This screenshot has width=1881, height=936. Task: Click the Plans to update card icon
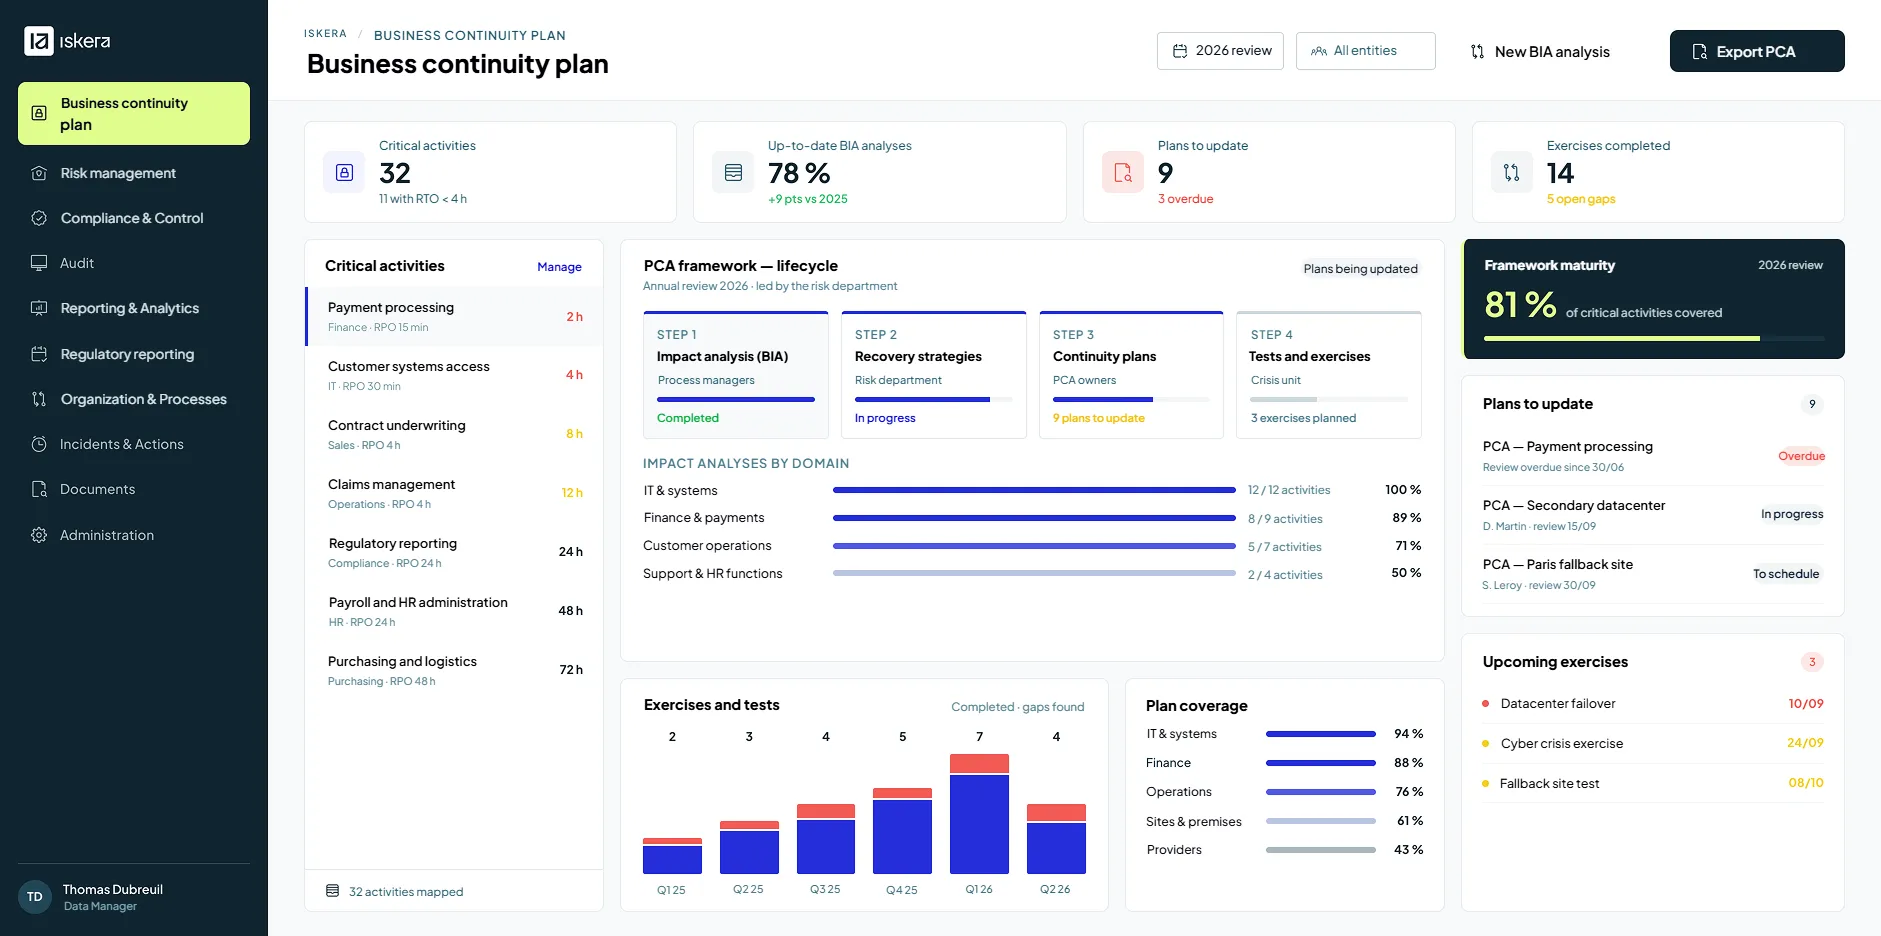tap(1123, 172)
